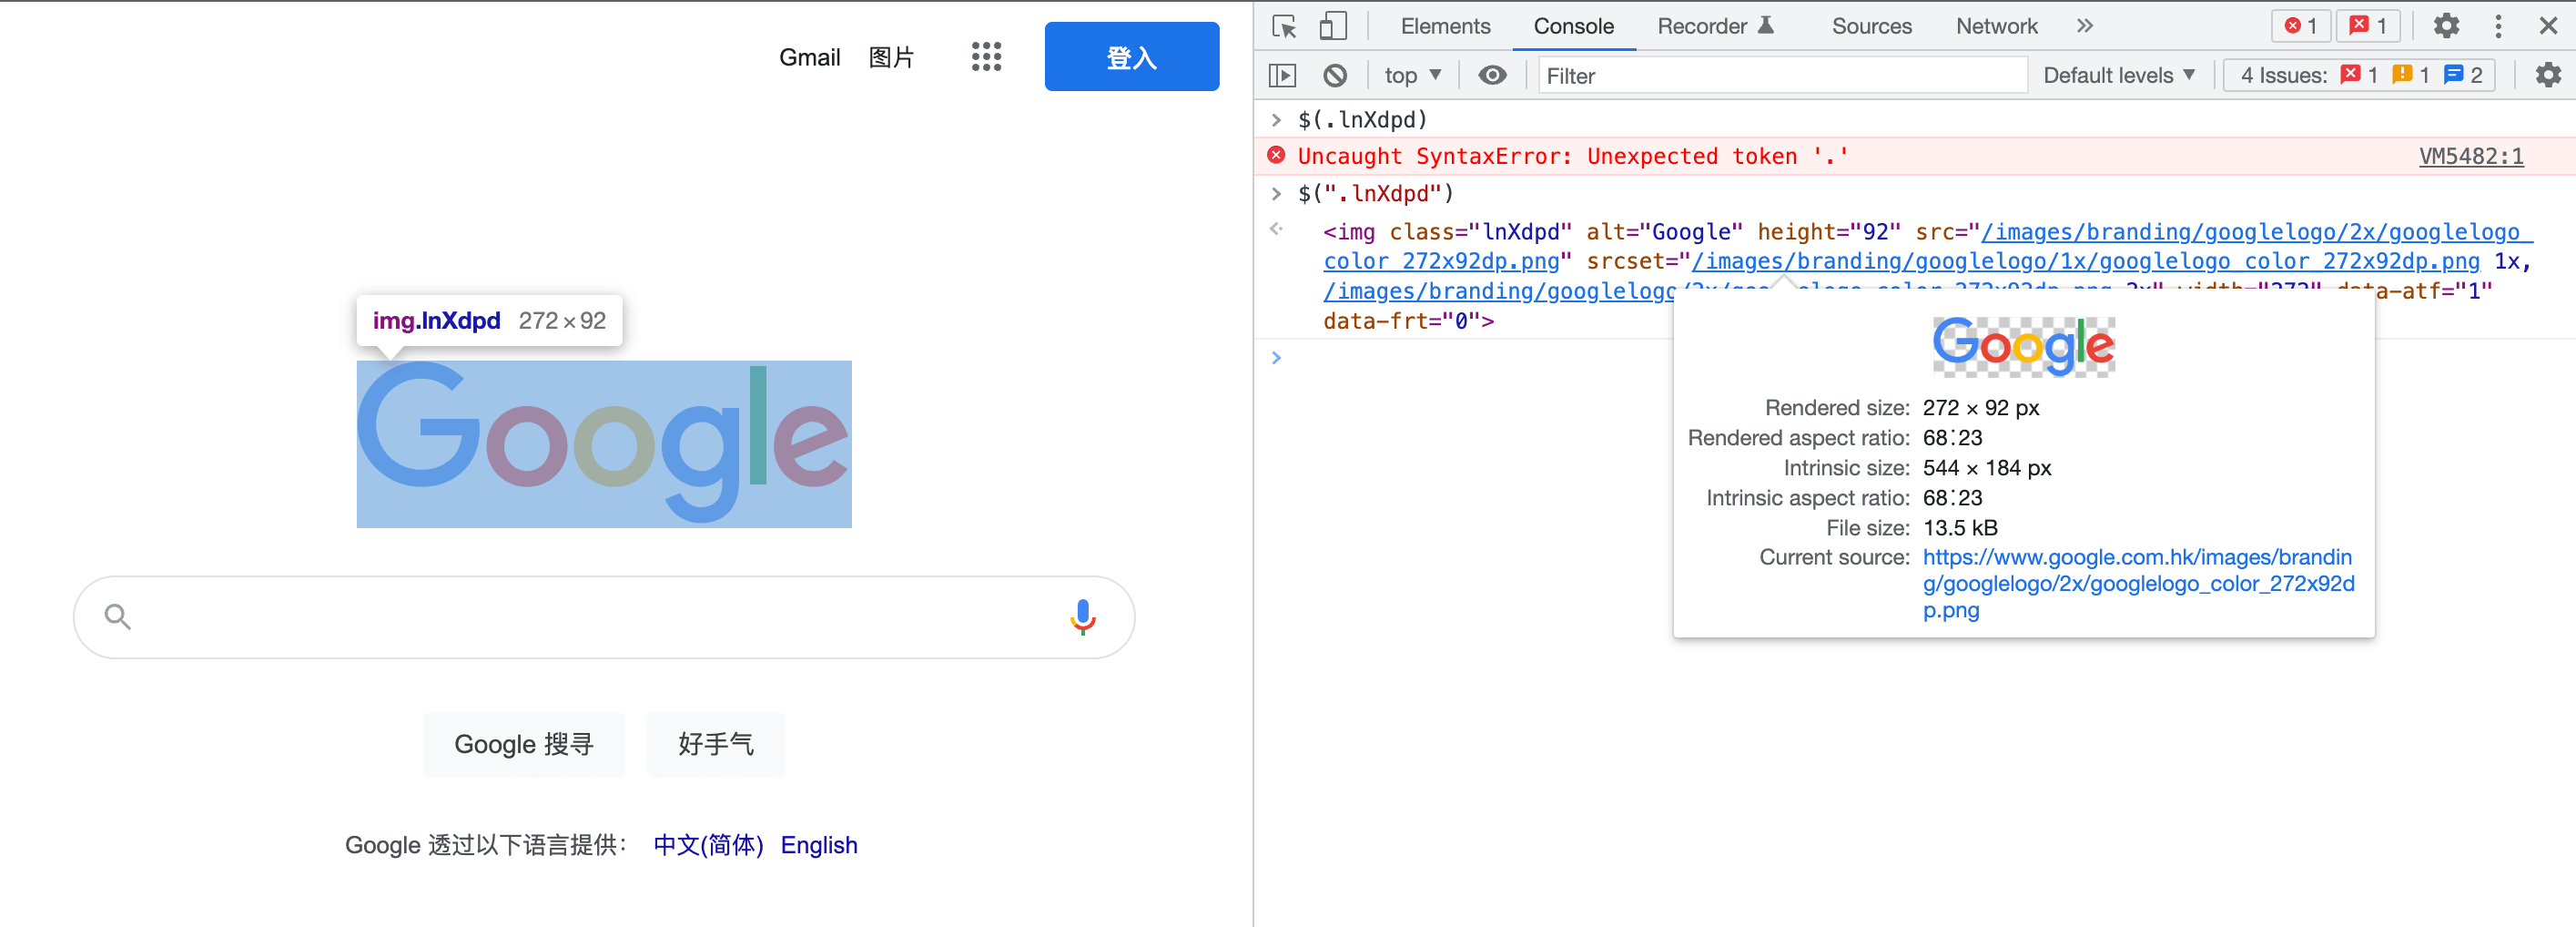Click the $(.lnXdpd) console input line
2576x927 pixels.
tap(1362, 119)
